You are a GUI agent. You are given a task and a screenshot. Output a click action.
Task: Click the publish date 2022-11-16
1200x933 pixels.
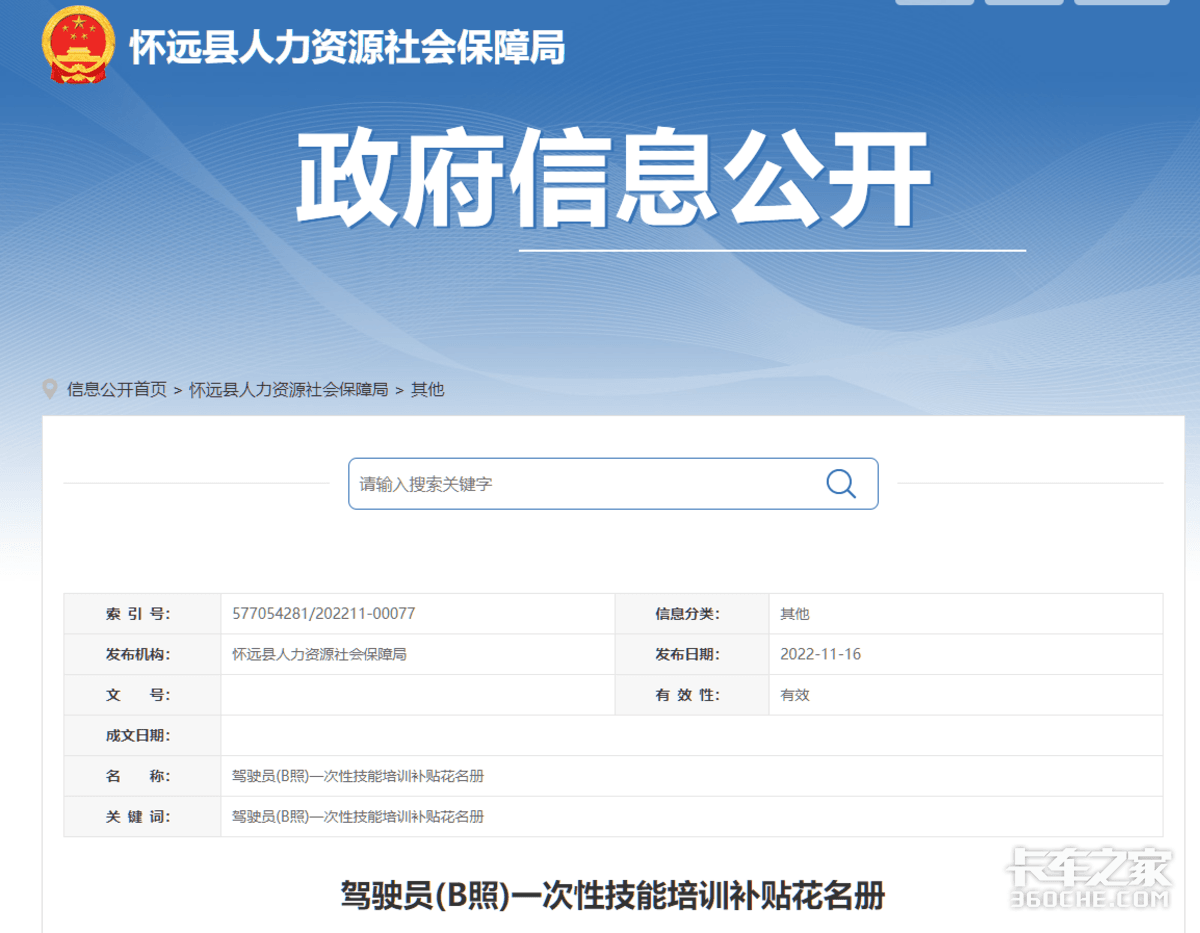[820, 654]
